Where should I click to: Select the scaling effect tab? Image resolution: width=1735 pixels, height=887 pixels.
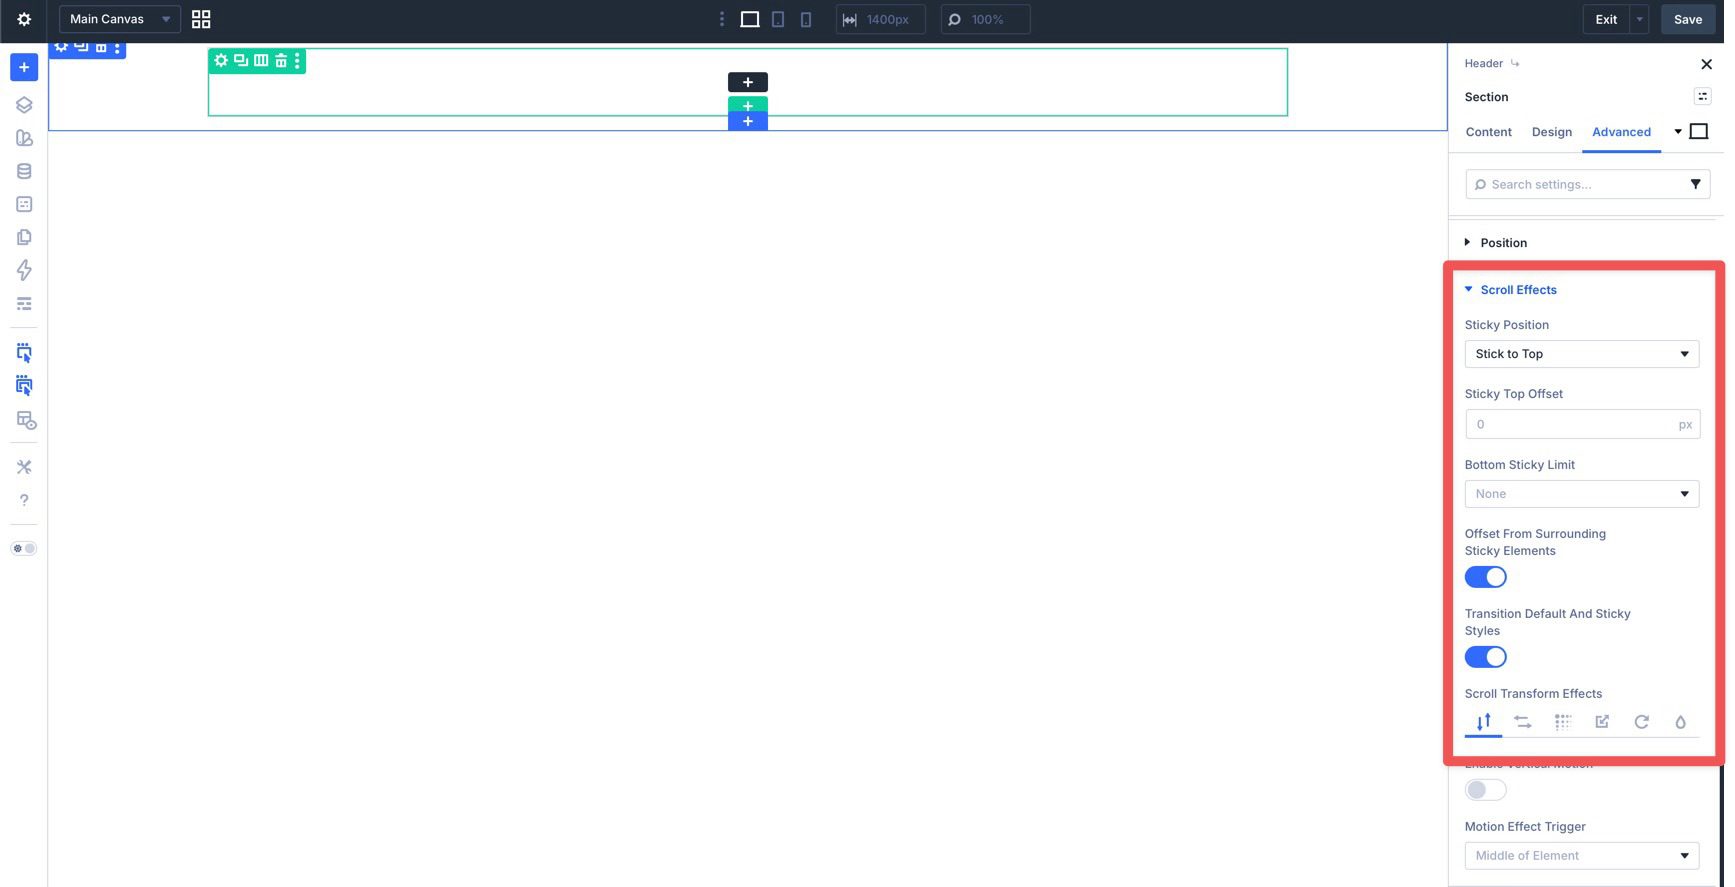tap(1602, 722)
